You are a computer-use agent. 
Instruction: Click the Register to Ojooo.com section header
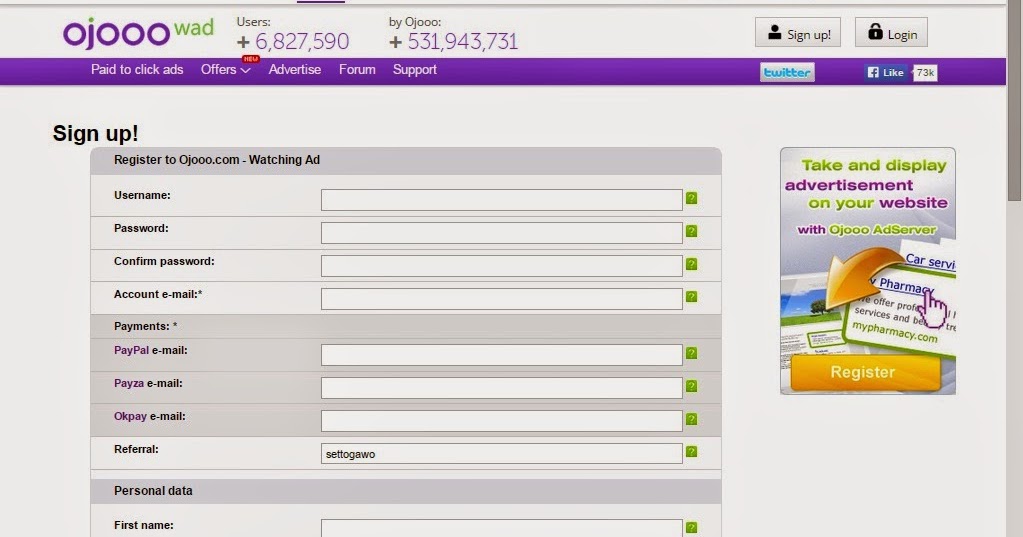coord(406,161)
